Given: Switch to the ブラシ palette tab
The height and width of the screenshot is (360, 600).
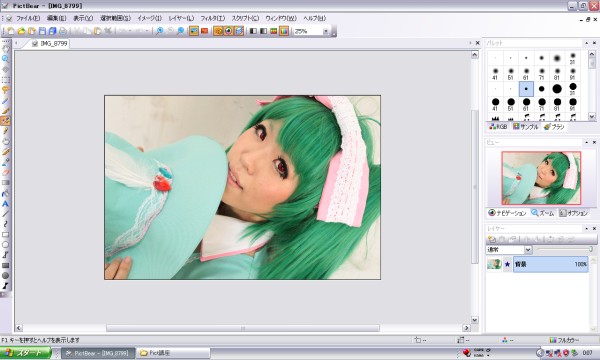Looking at the screenshot, I should 554,127.
